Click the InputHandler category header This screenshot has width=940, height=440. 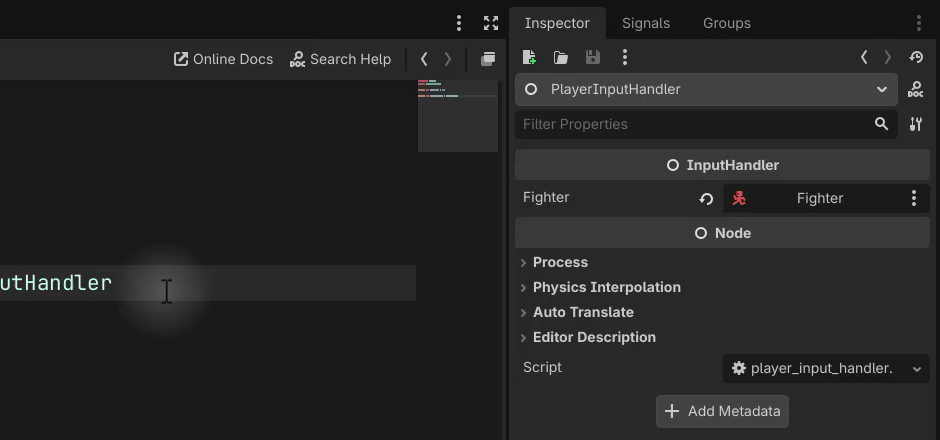[722, 165]
